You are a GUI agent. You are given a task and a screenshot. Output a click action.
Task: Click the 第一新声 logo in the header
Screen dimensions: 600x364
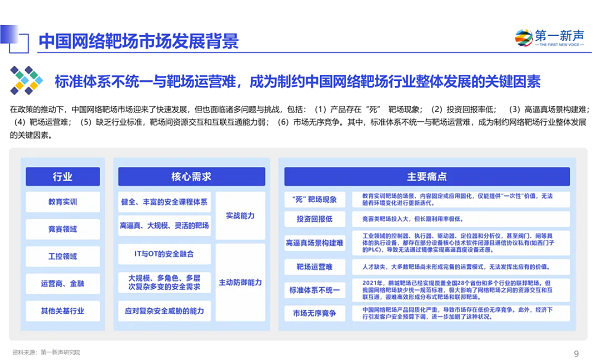[549, 38]
